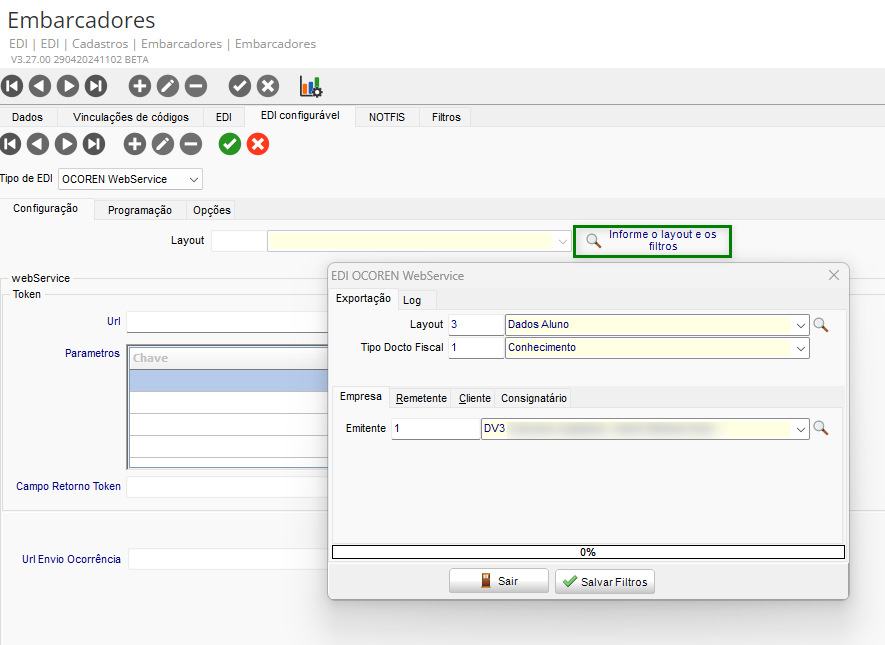Go to previous EDI configurável record
Screen dimensions: 885x645
(x=38, y=144)
